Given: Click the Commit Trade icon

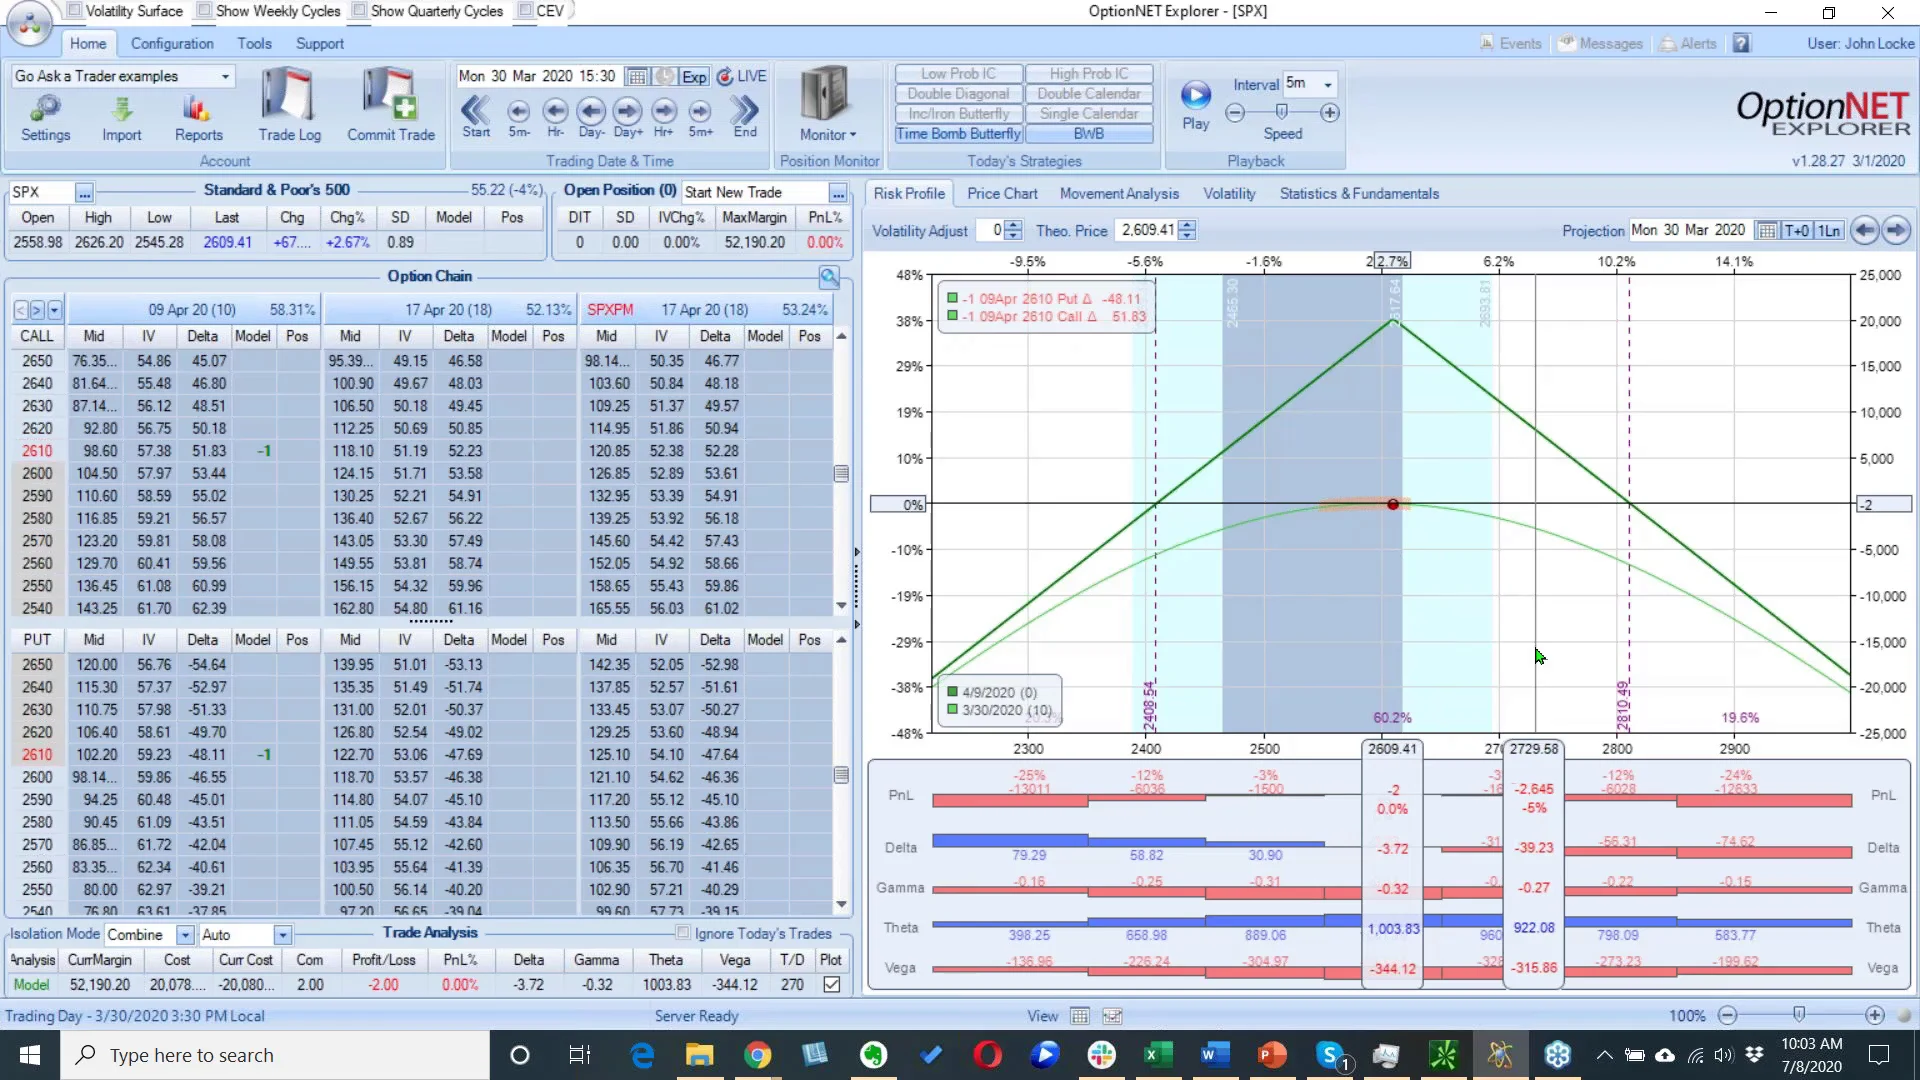Looking at the screenshot, I should coord(390,105).
